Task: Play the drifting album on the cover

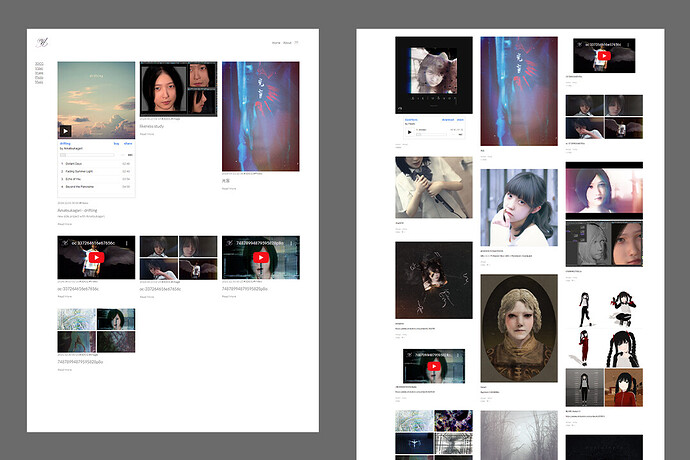Action: coord(65,131)
